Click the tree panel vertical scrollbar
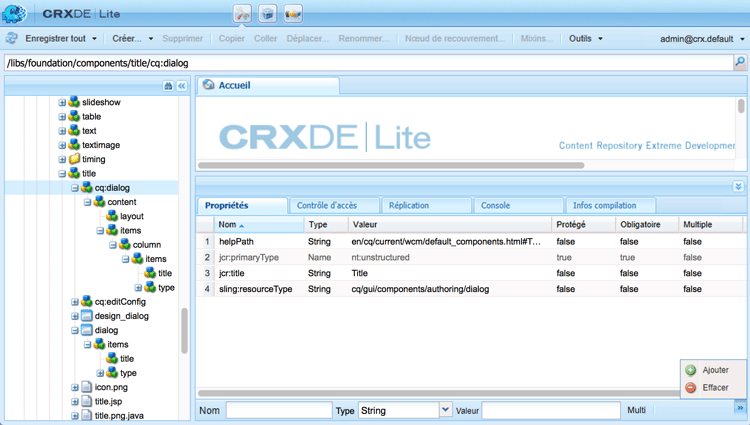750x425 pixels. click(x=184, y=331)
